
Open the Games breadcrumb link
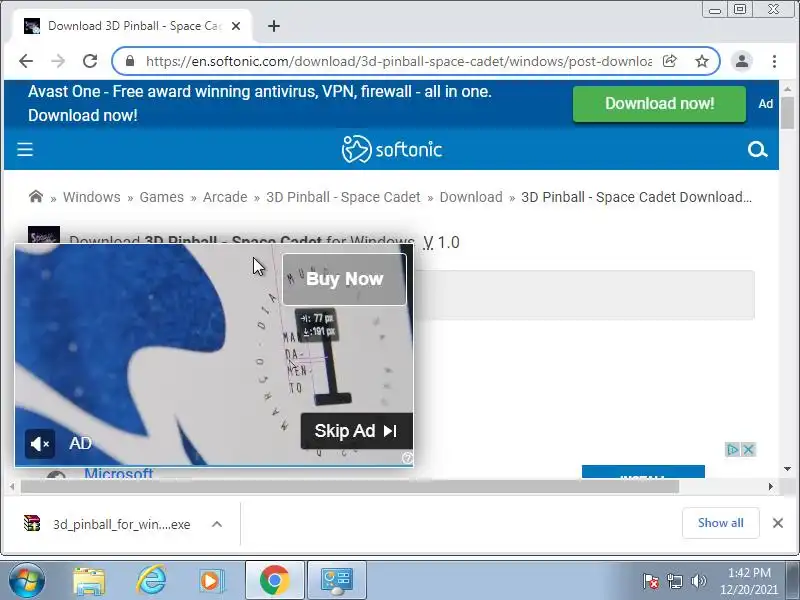coord(162,197)
